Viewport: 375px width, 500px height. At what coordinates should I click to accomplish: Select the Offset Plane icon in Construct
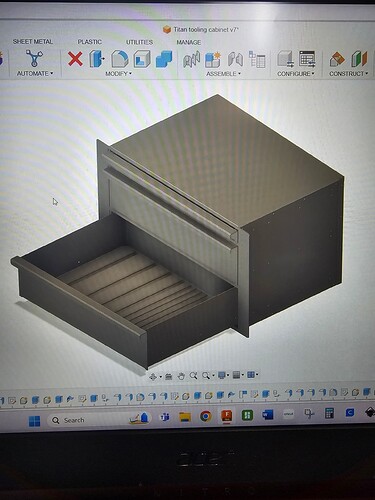(337, 59)
